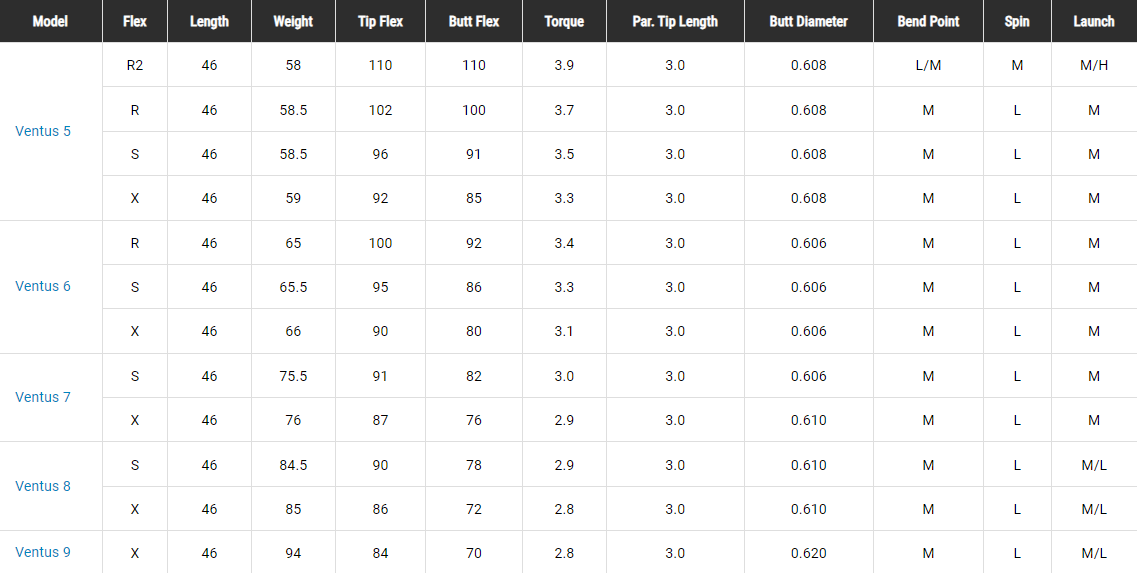Click the Model column header
This screenshot has width=1137, height=573.
point(50,21)
